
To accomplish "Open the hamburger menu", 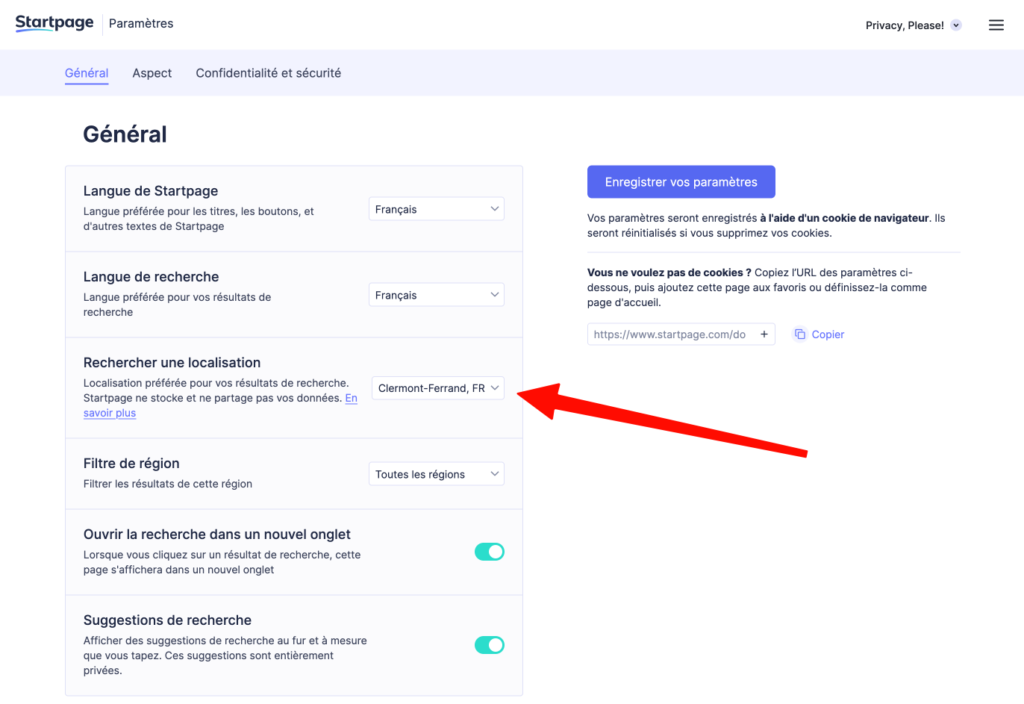I will pos(996,25).
